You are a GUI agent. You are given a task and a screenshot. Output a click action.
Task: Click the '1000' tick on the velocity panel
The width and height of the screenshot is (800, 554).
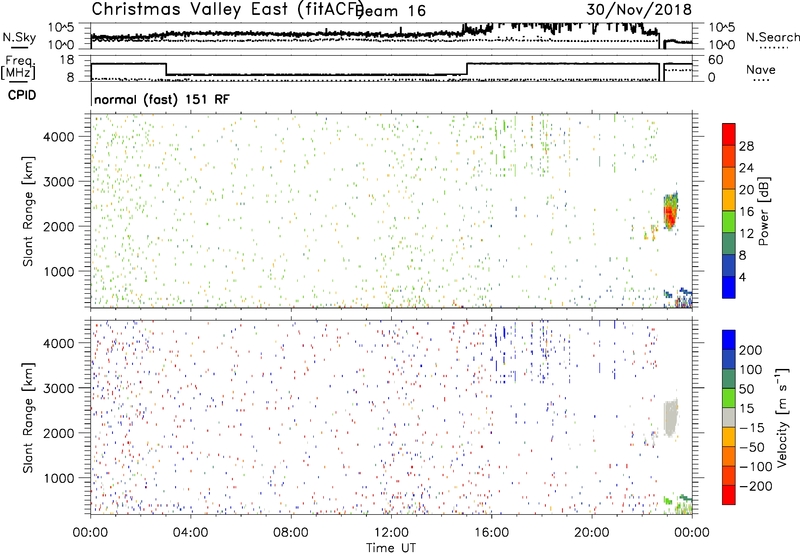pos(58,478)
